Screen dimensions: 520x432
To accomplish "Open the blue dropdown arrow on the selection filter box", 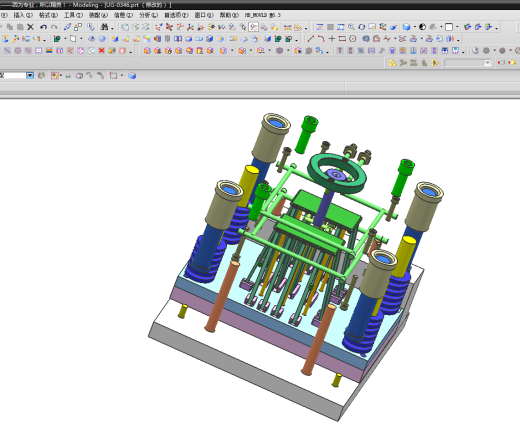I will tap(30, 75).
